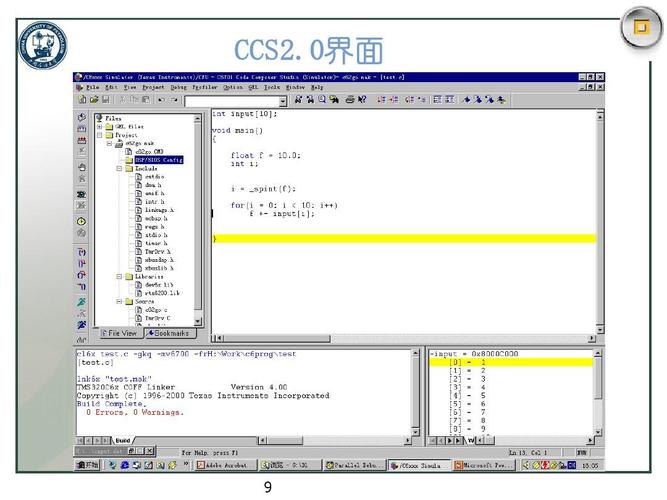This screenshot has height=500, width=667.
Task: Click the first braces step icon
Action: (x=82, y=252)
